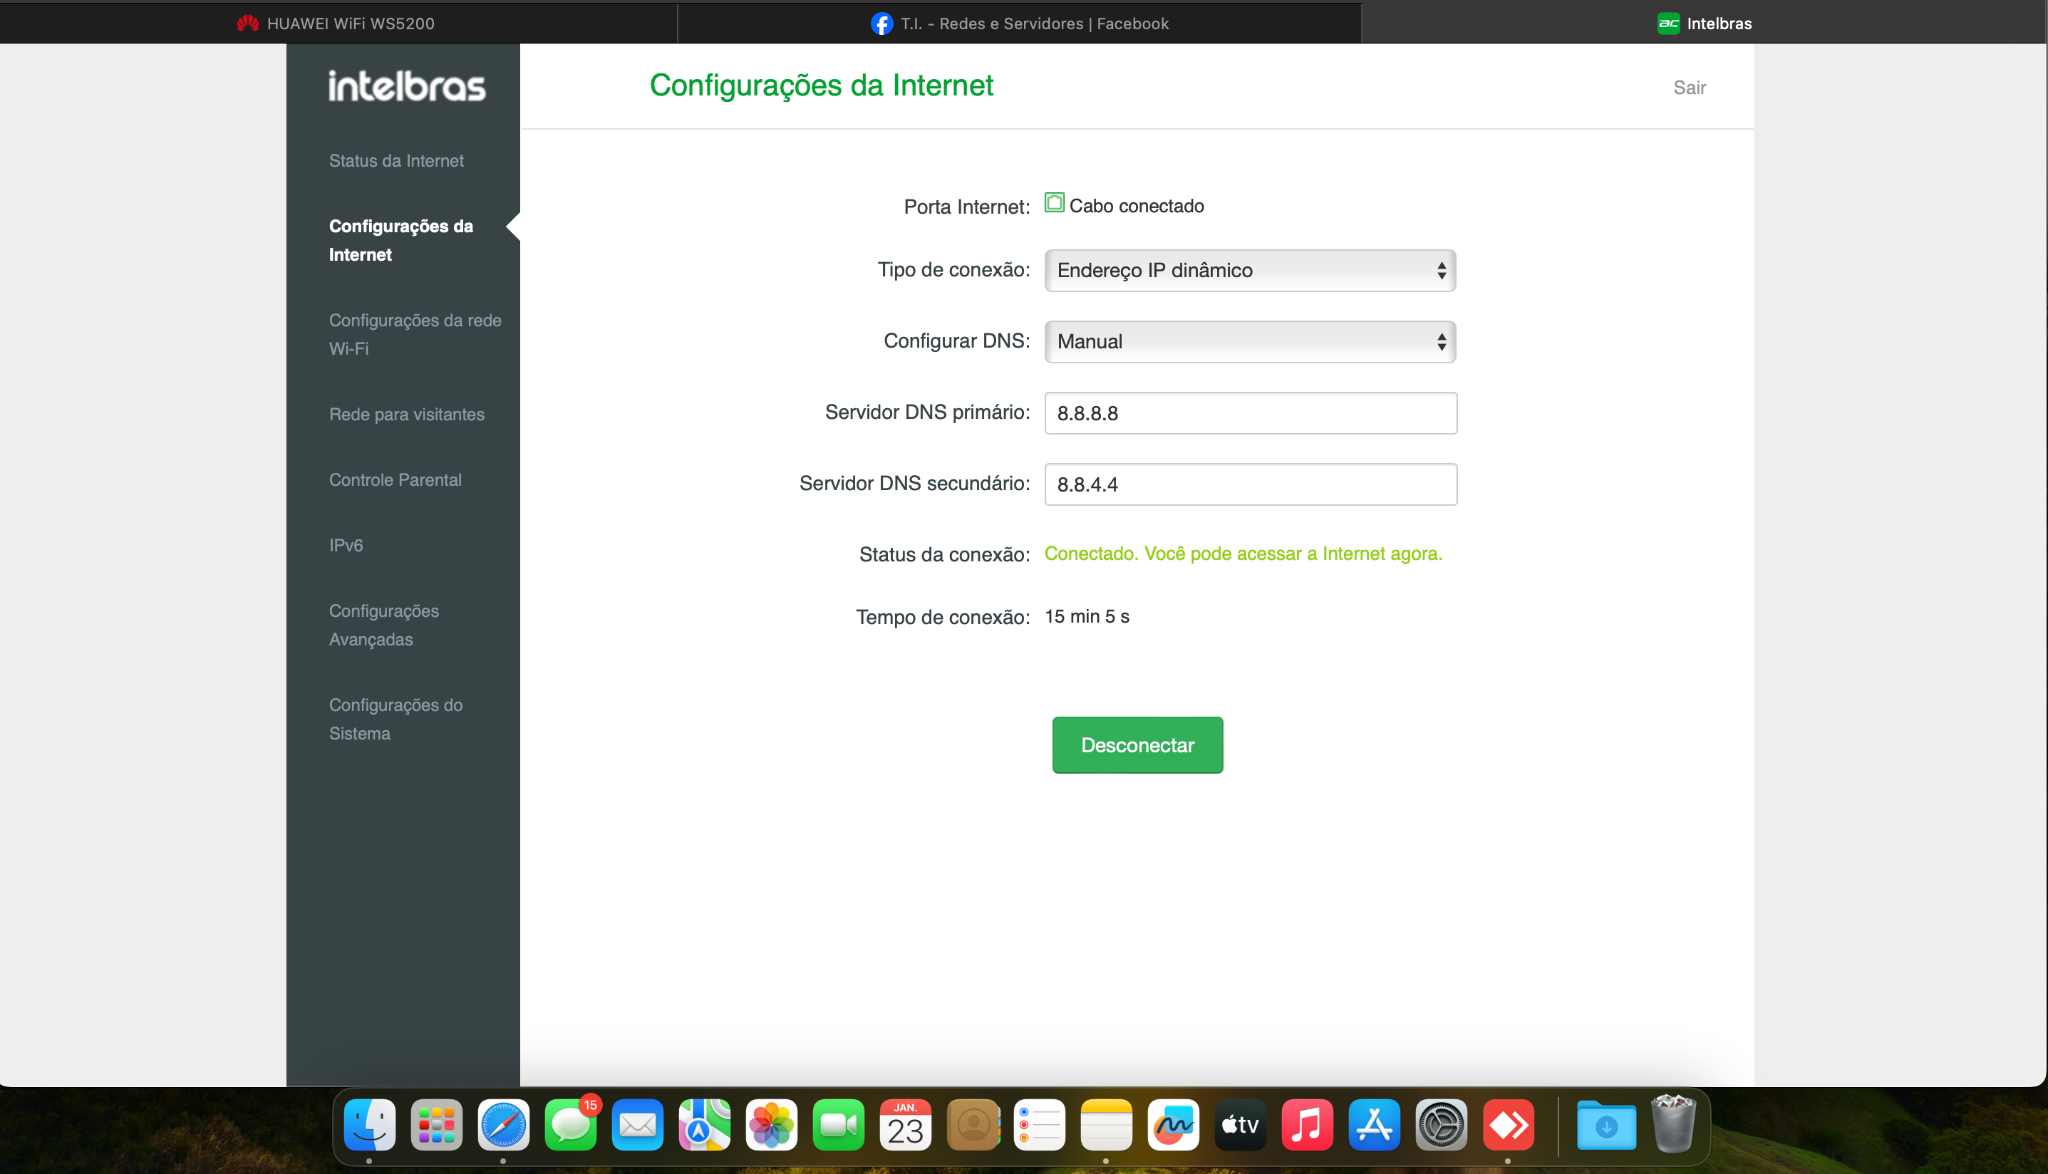Open Configurações da rede Wi-Fi
This screenshot has width=2048, height=1174.
(x=415, y=334)
